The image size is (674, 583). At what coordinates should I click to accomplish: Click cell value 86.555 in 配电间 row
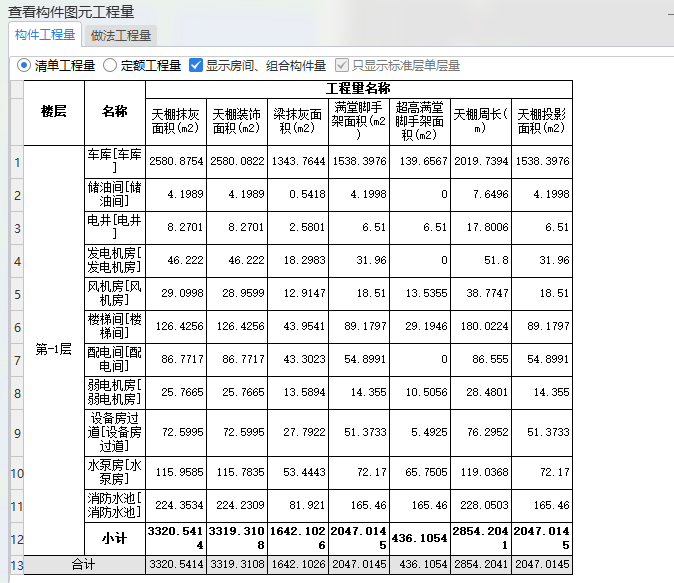click(x=481, y=360)
